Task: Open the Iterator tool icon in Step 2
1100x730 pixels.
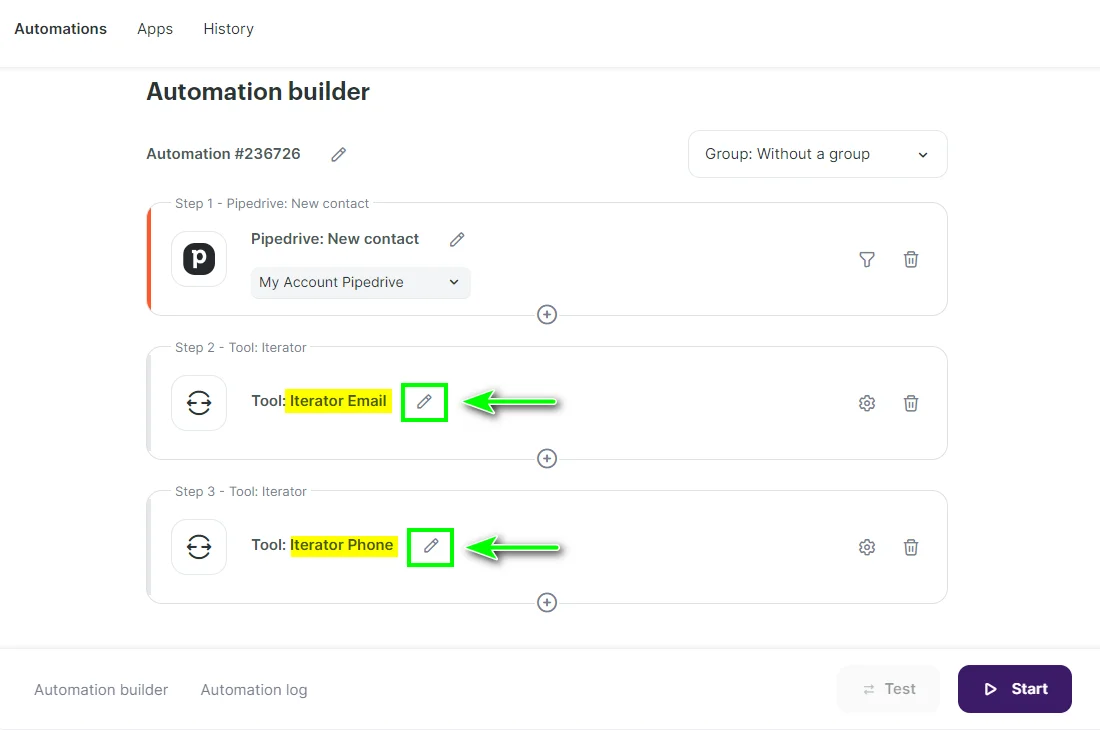Action: pyautogui.click(x=198, y=403)
